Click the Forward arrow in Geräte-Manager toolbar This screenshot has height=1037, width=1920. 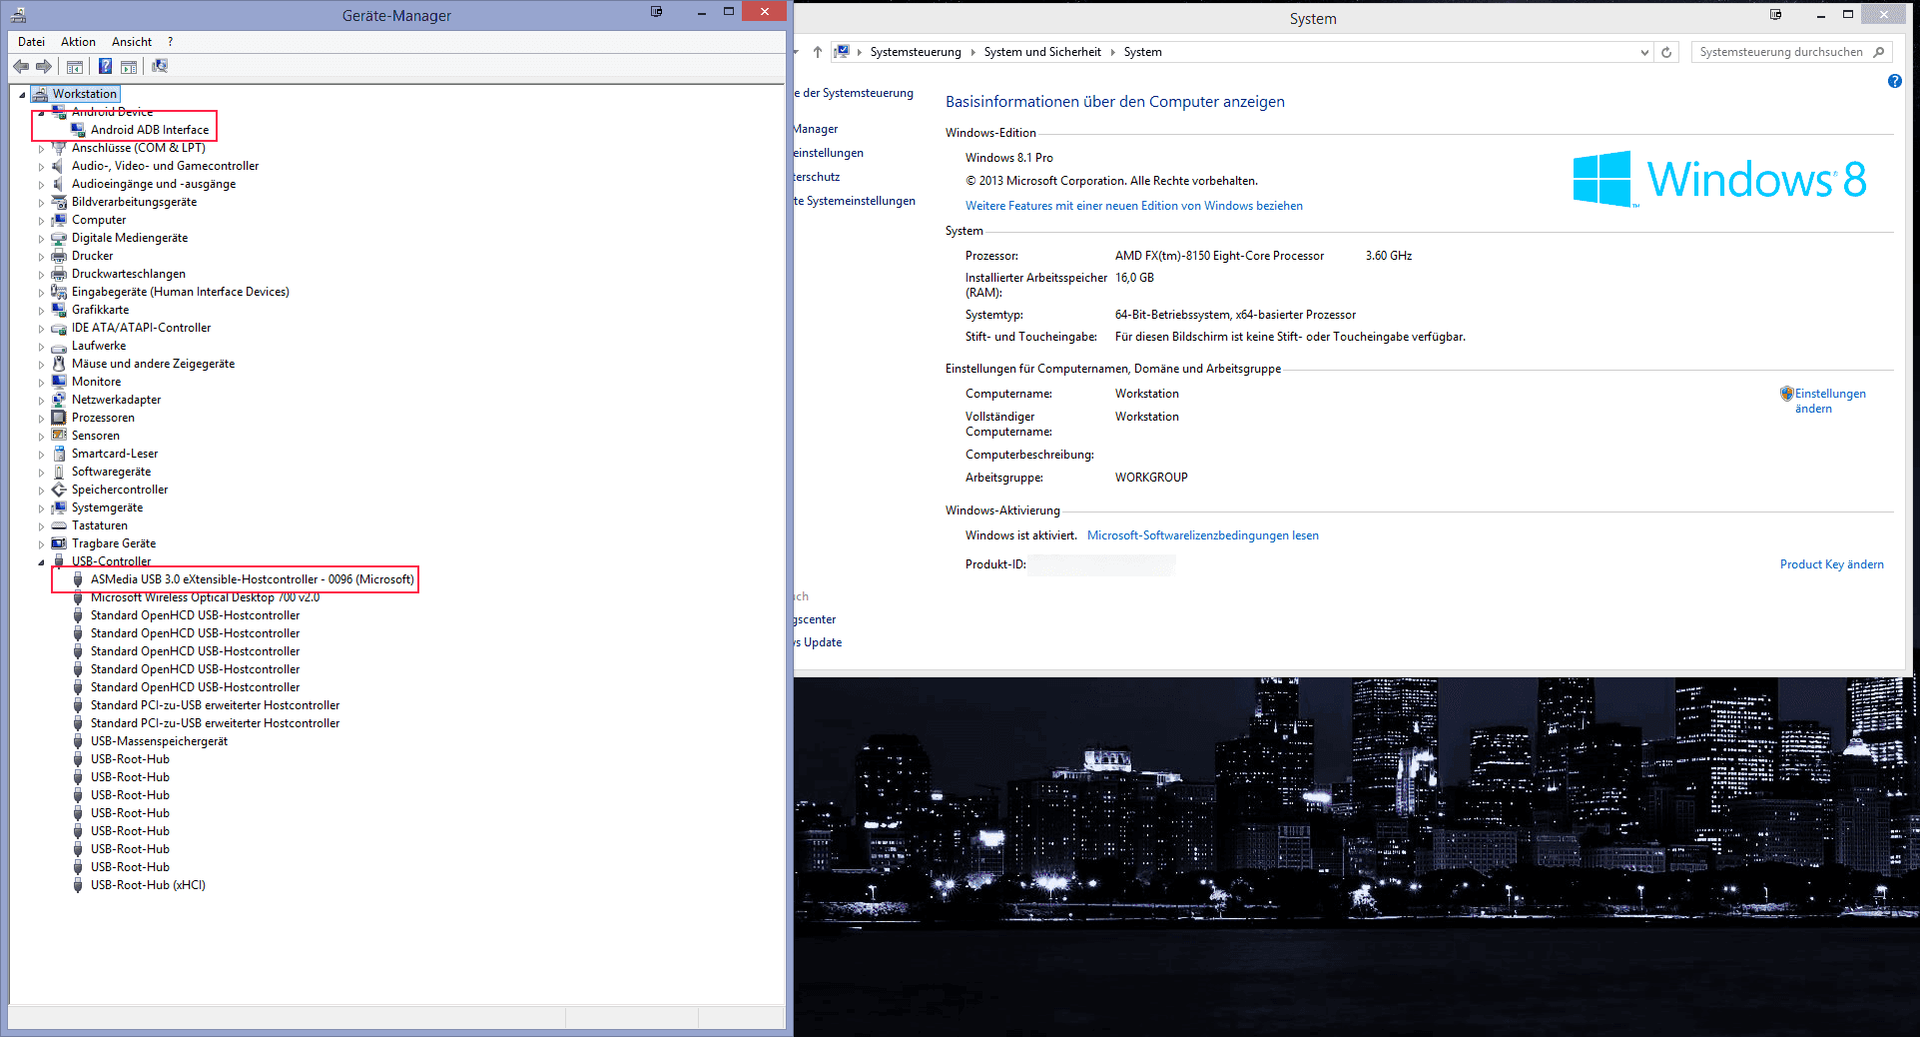coord(44,66)
